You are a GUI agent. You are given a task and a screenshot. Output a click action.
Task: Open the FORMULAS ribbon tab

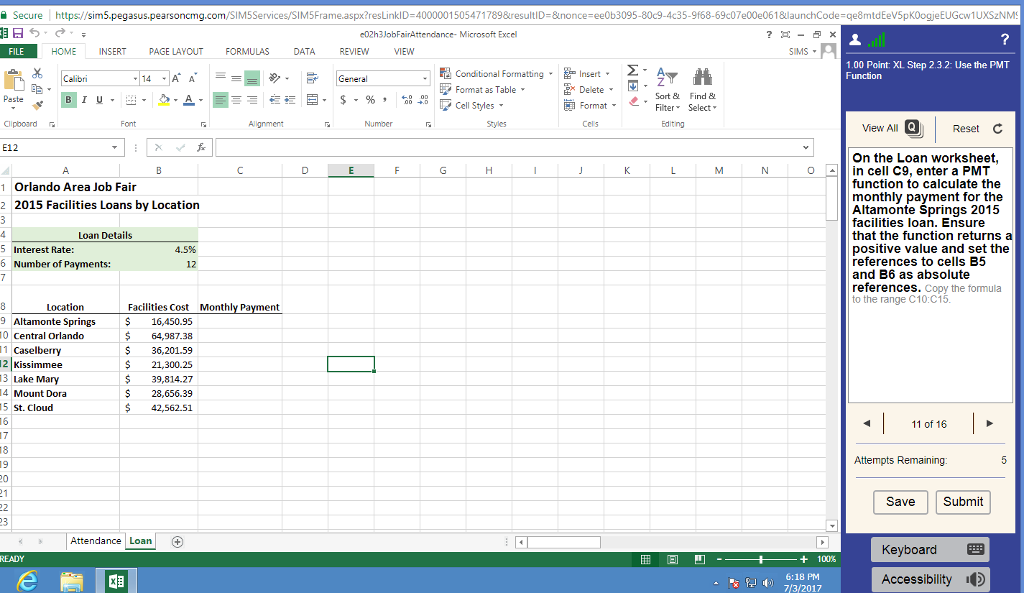coord(247,51)
